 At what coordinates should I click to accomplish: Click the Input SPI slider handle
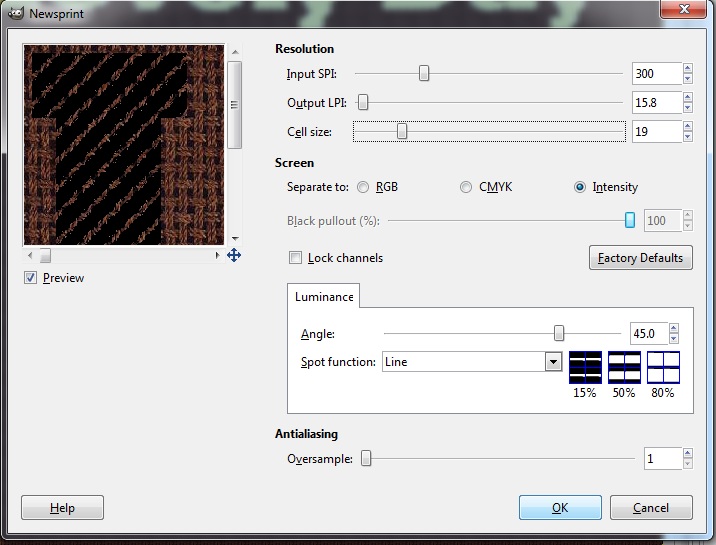click(424, 73)
